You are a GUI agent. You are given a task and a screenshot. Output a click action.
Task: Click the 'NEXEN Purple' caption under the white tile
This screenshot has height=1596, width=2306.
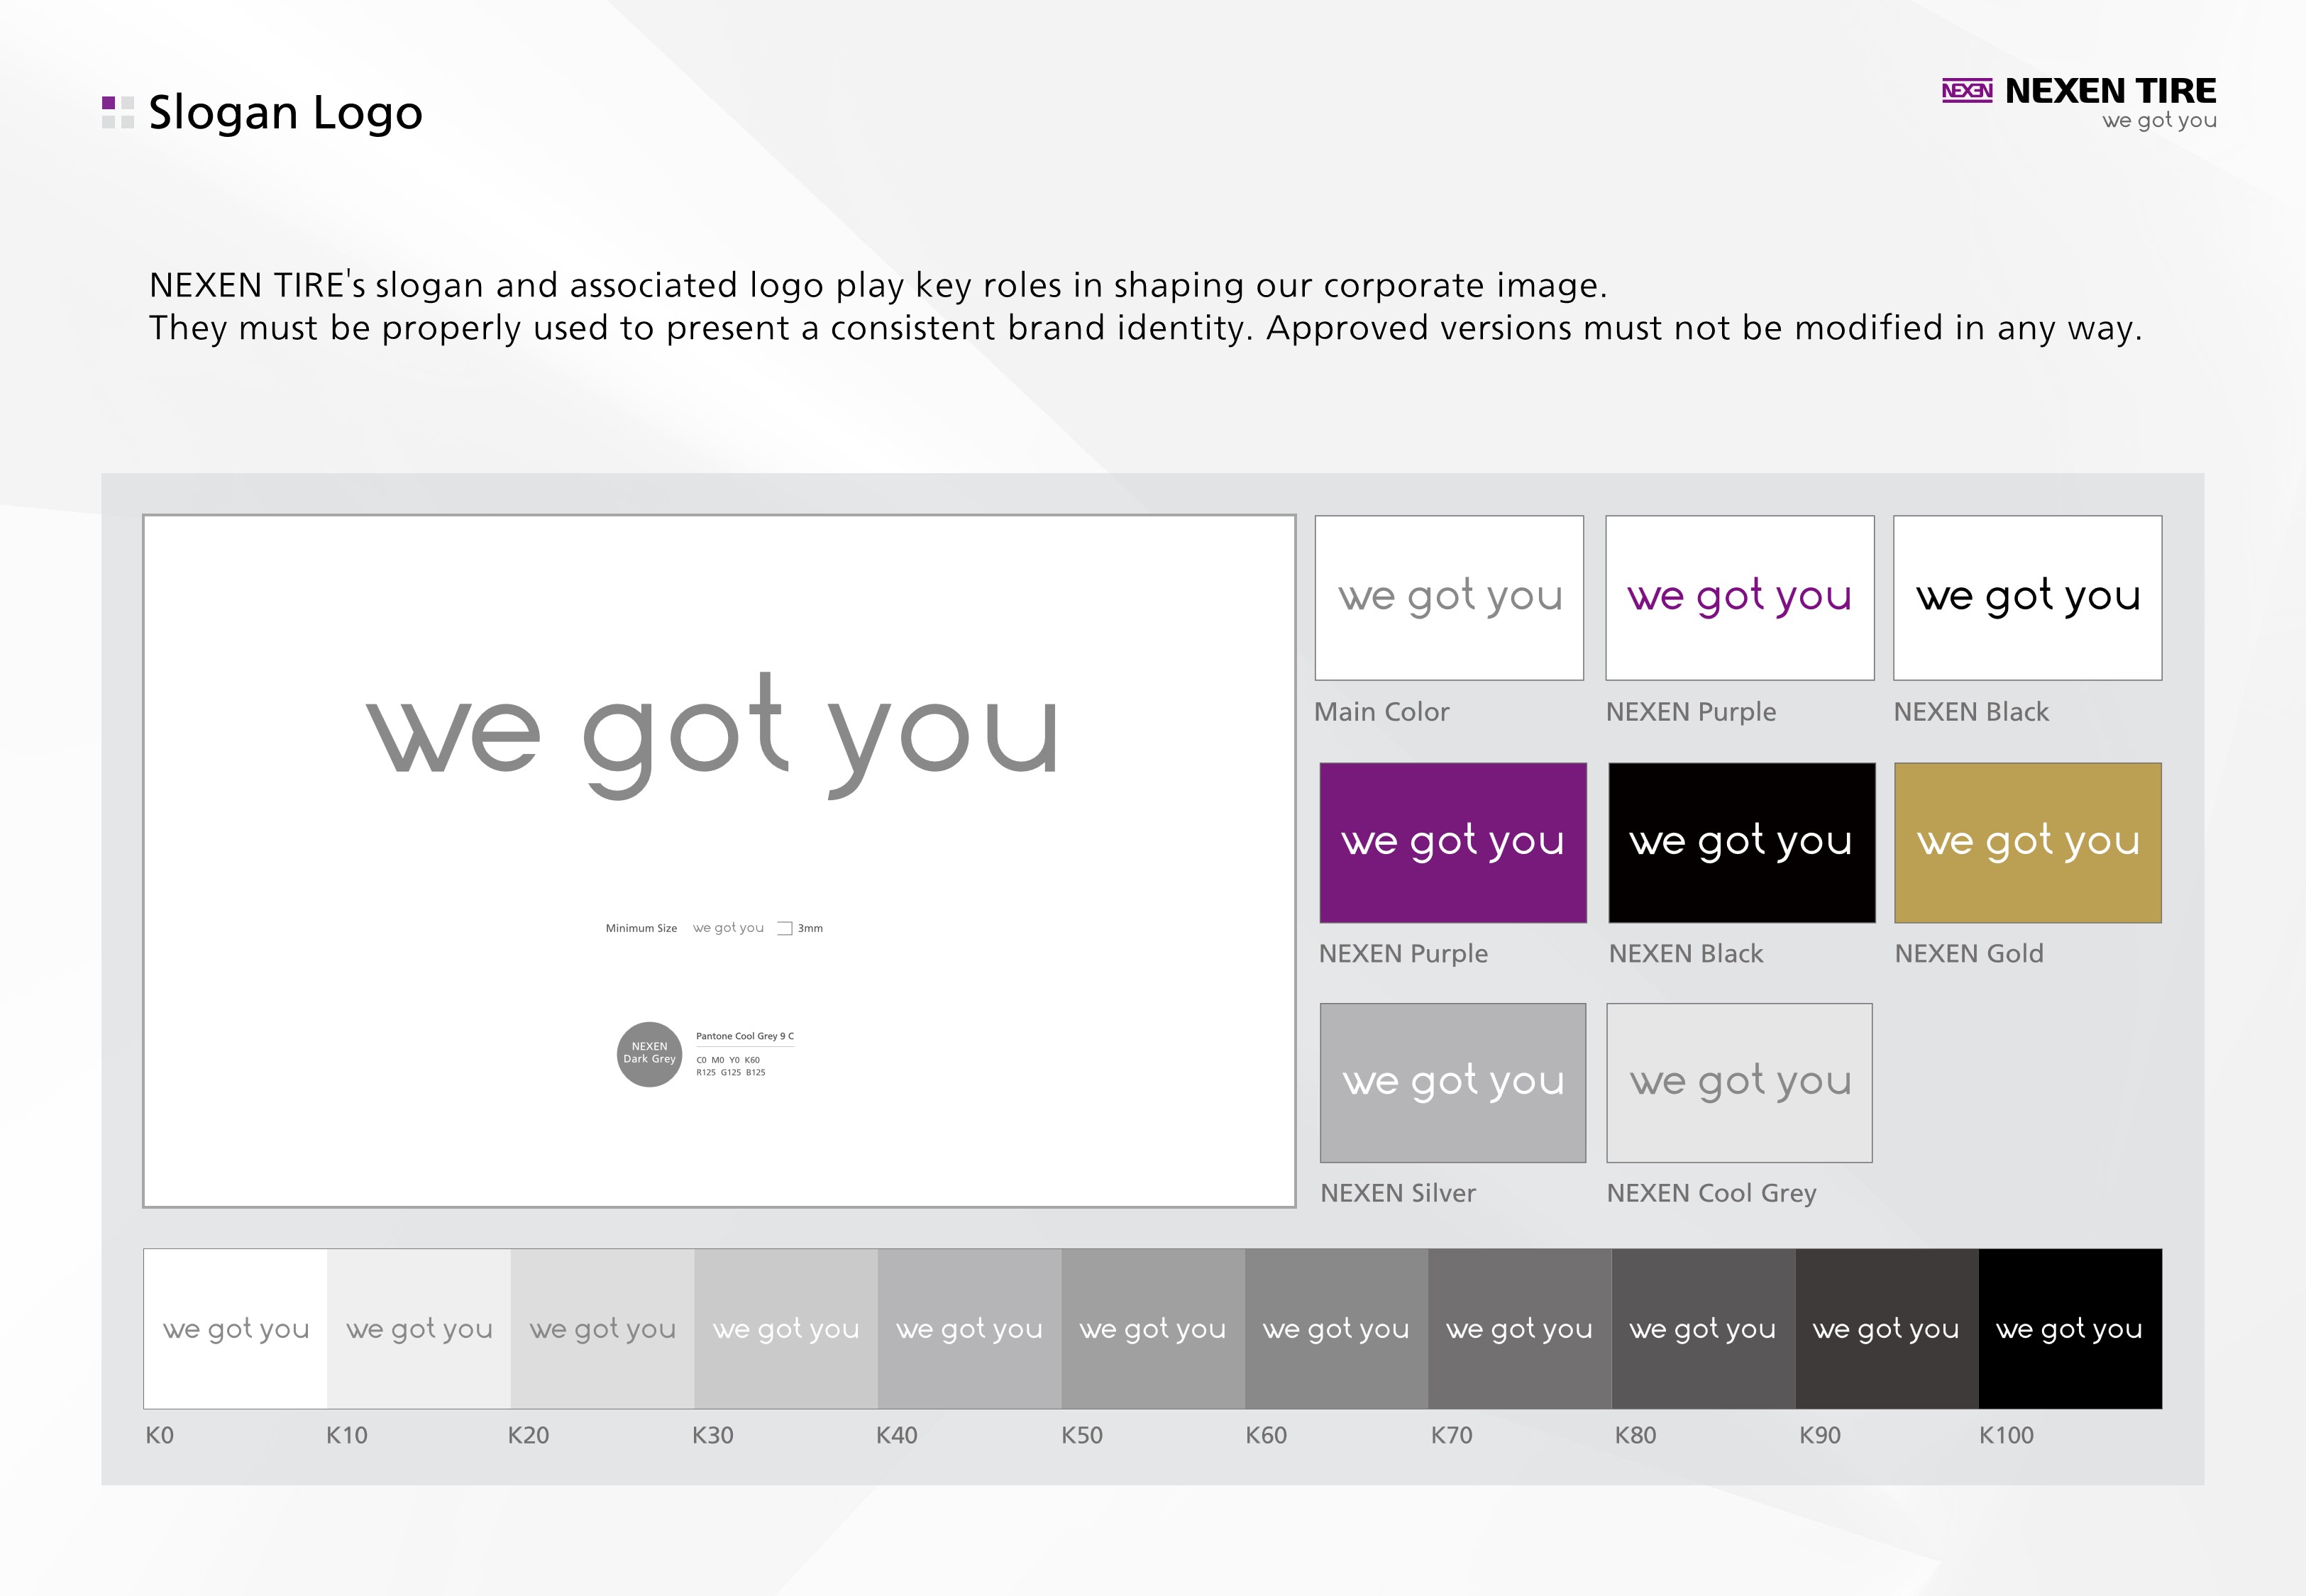point(1691,713)
